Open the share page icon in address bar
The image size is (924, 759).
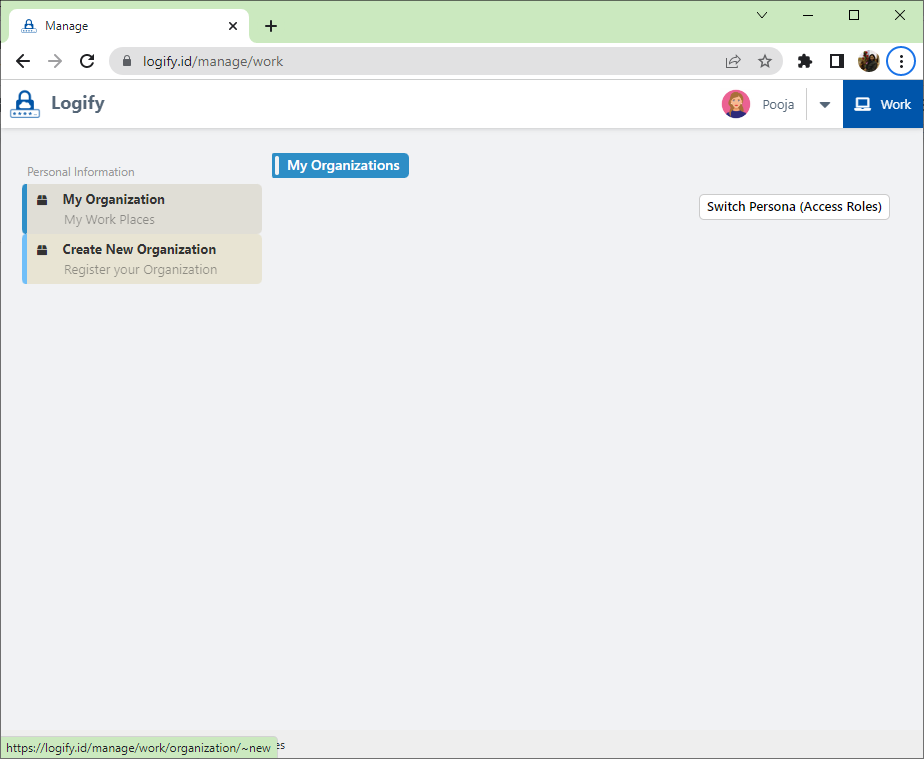pyautogui.click(x=733, y=61)
